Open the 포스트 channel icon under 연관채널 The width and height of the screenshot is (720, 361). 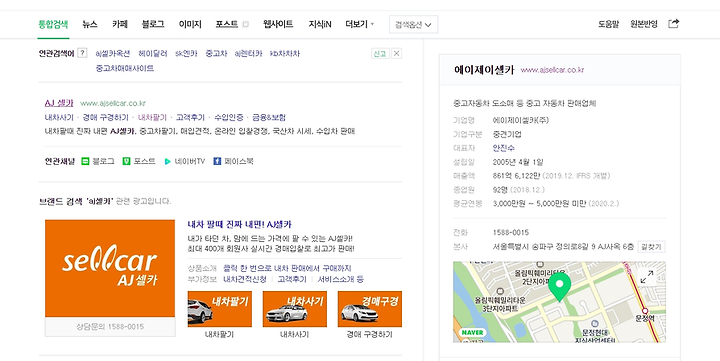tap(126, 161)
